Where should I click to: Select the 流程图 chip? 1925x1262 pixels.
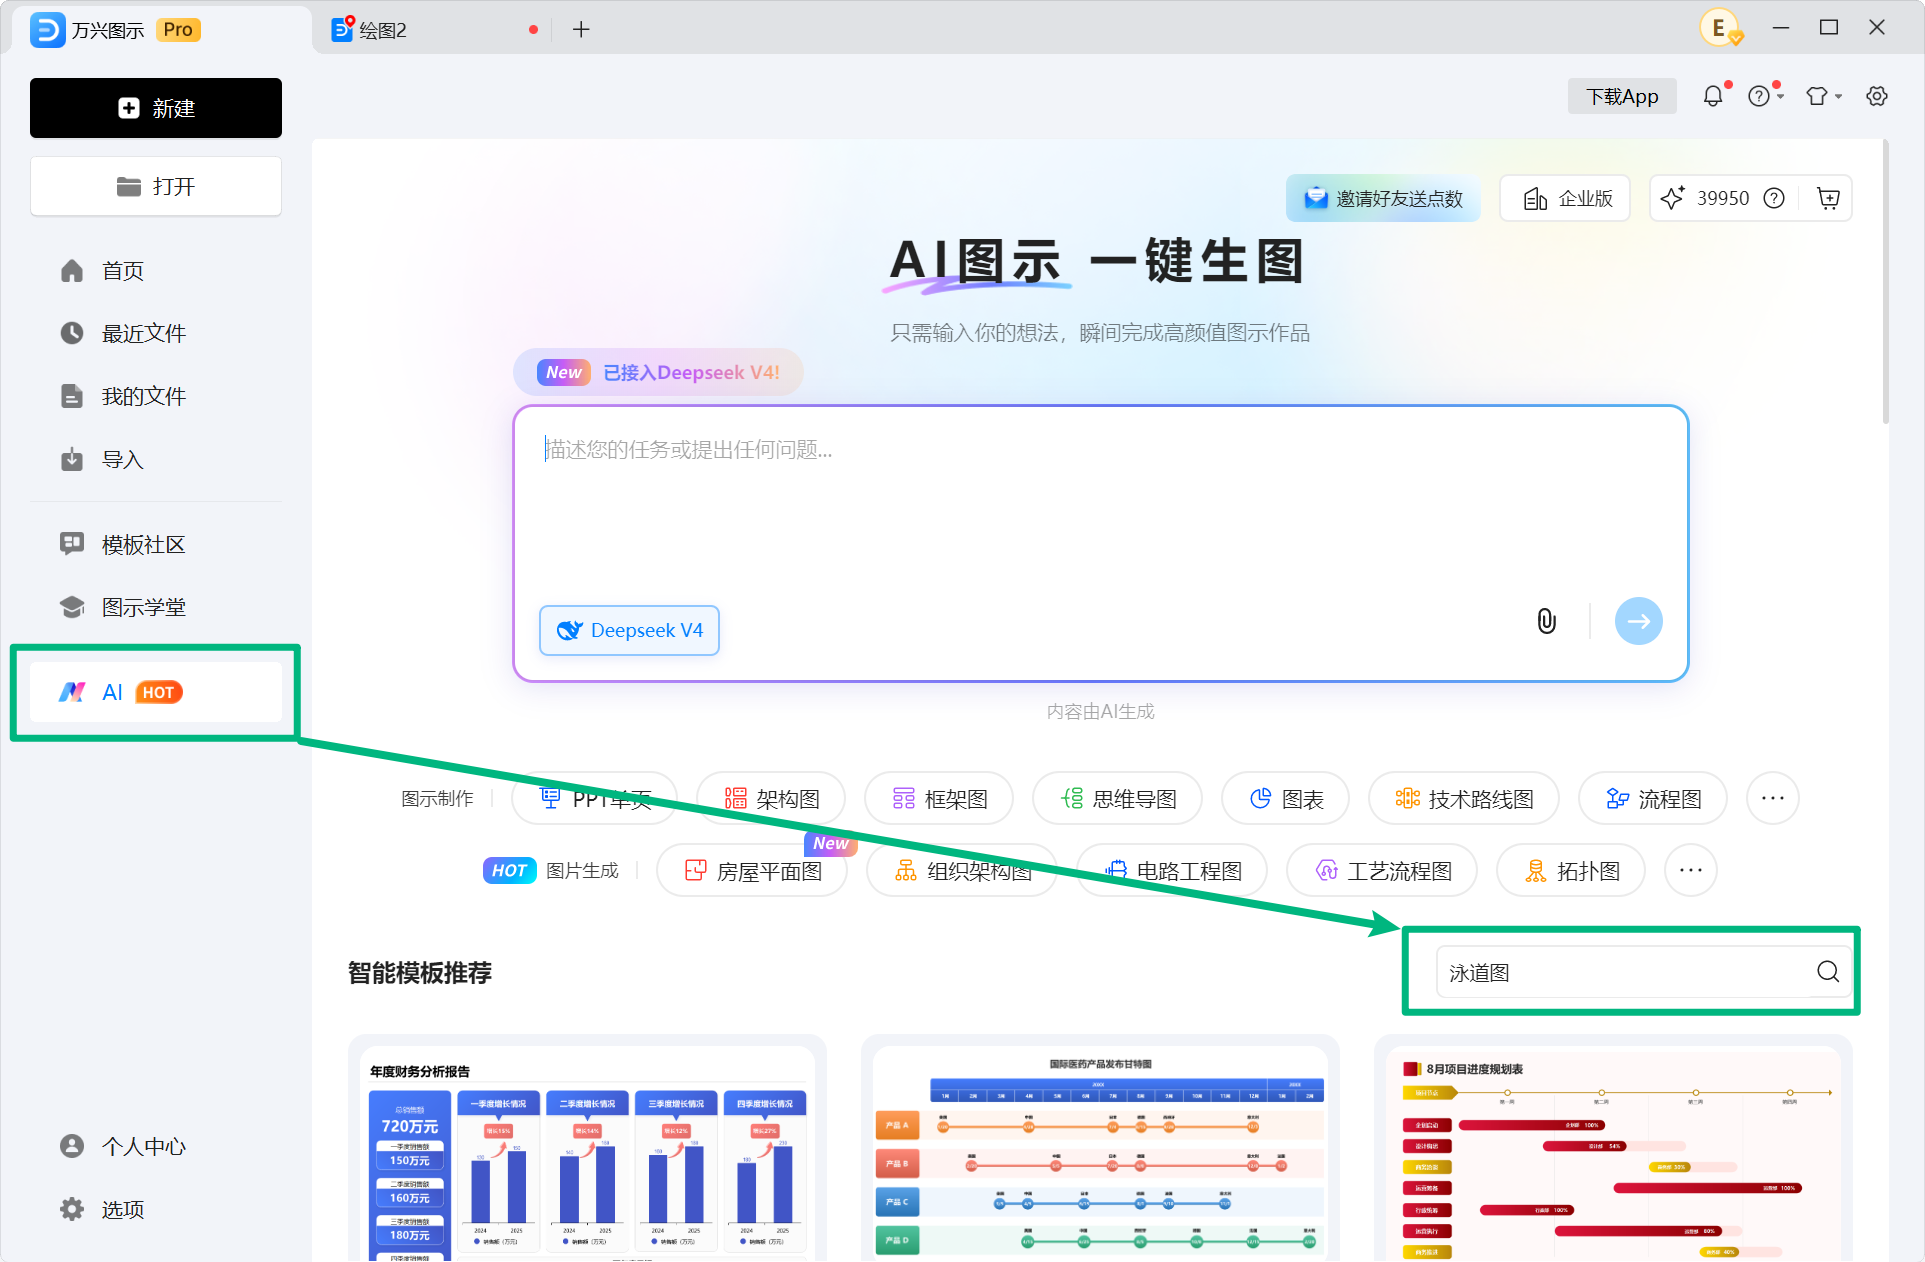pyautogui.click(x=1653, y=798)
